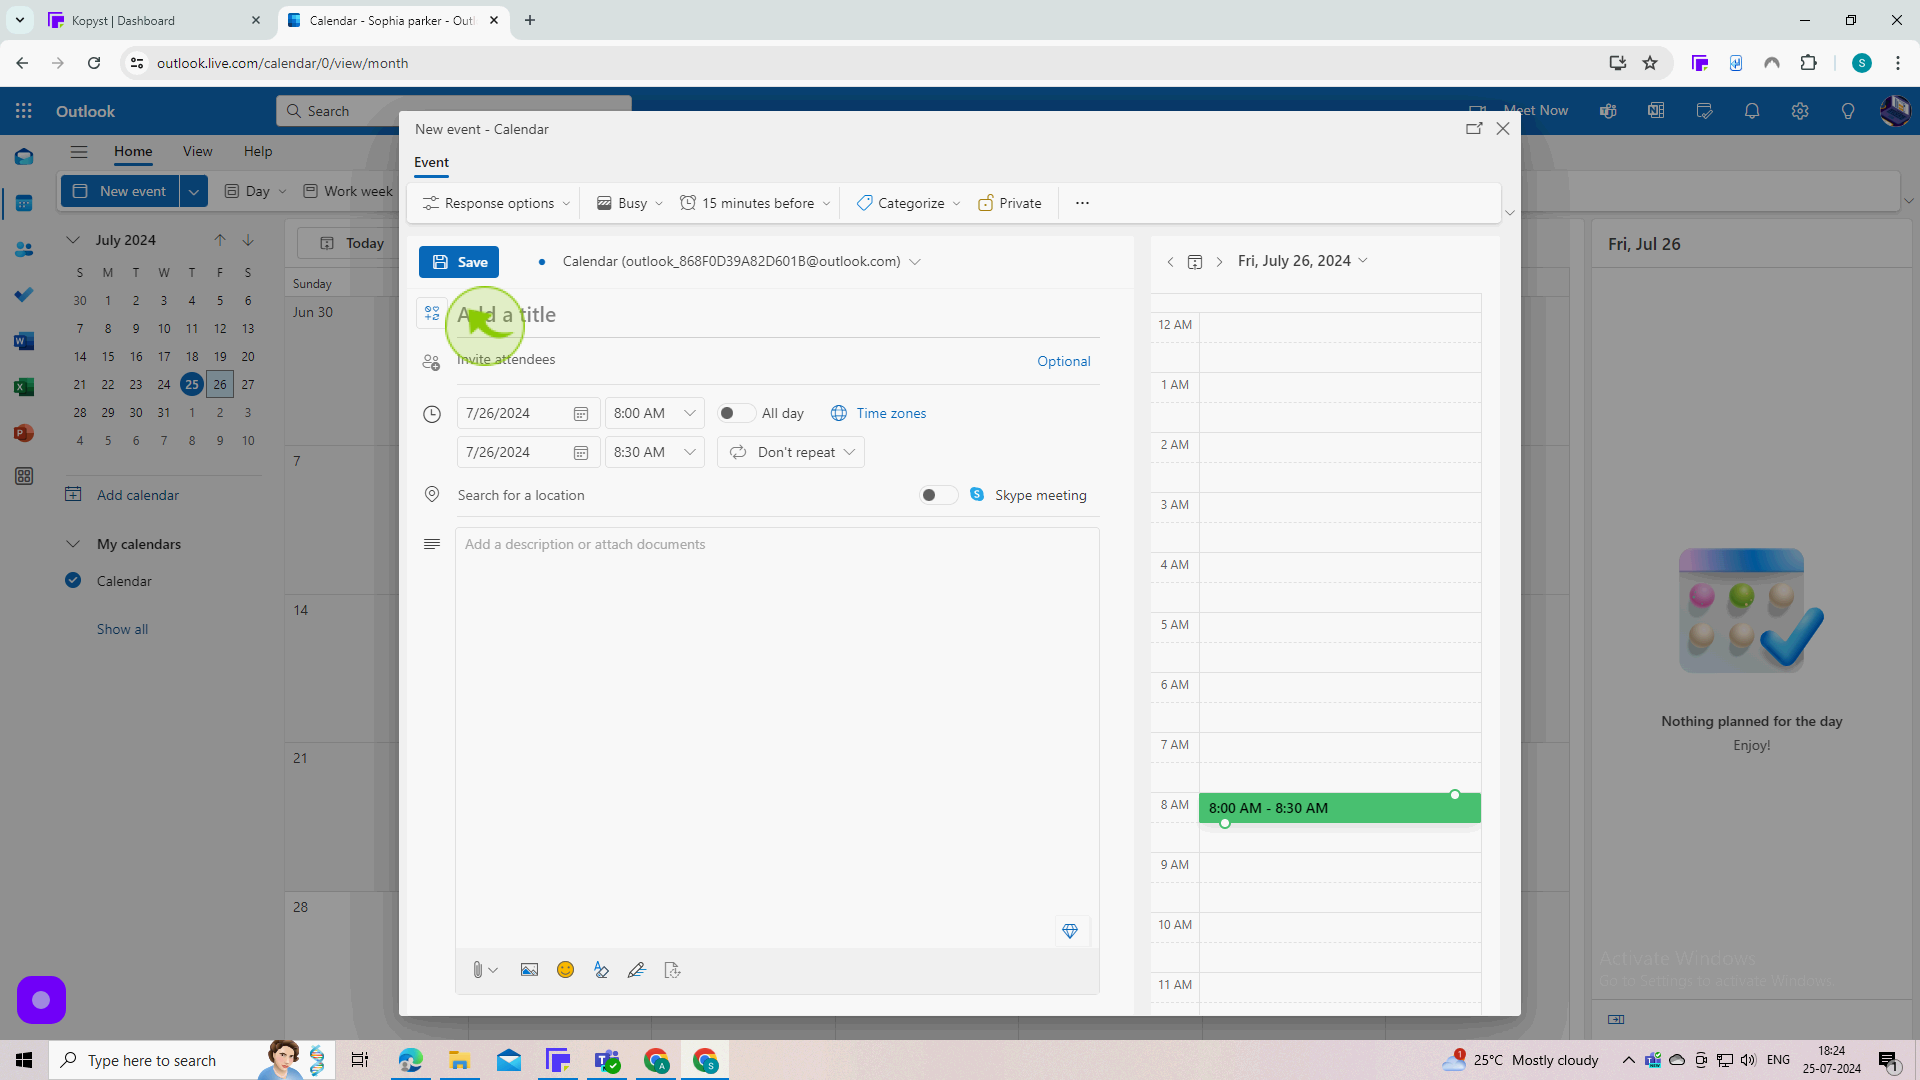Click the emoji icon in toolbar
The width and height of the screenshot is (1920, 1080).
(x=566, y=969)
